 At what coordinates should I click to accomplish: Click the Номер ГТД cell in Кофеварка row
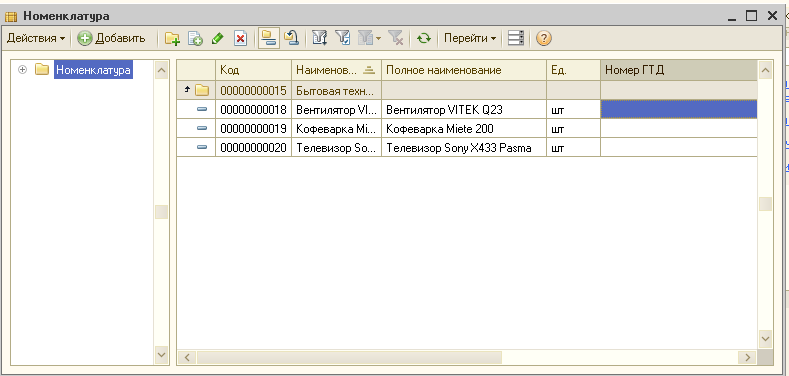pyautogui.click(x=679, y=129)
